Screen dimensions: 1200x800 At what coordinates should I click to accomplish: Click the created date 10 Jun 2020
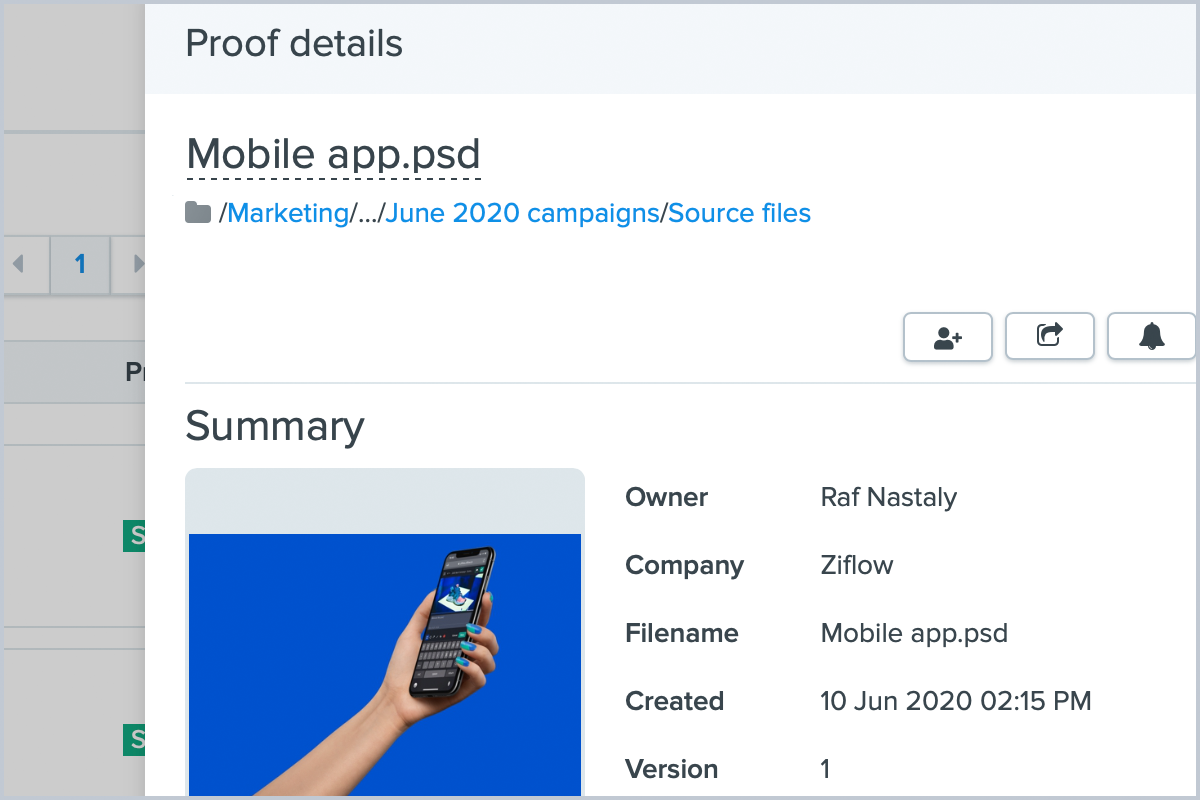tap(955, 702)
